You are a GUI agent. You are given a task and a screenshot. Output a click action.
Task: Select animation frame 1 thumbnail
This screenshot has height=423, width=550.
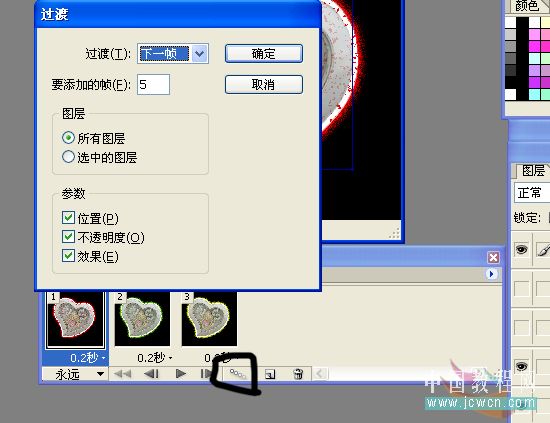point(75,319)
